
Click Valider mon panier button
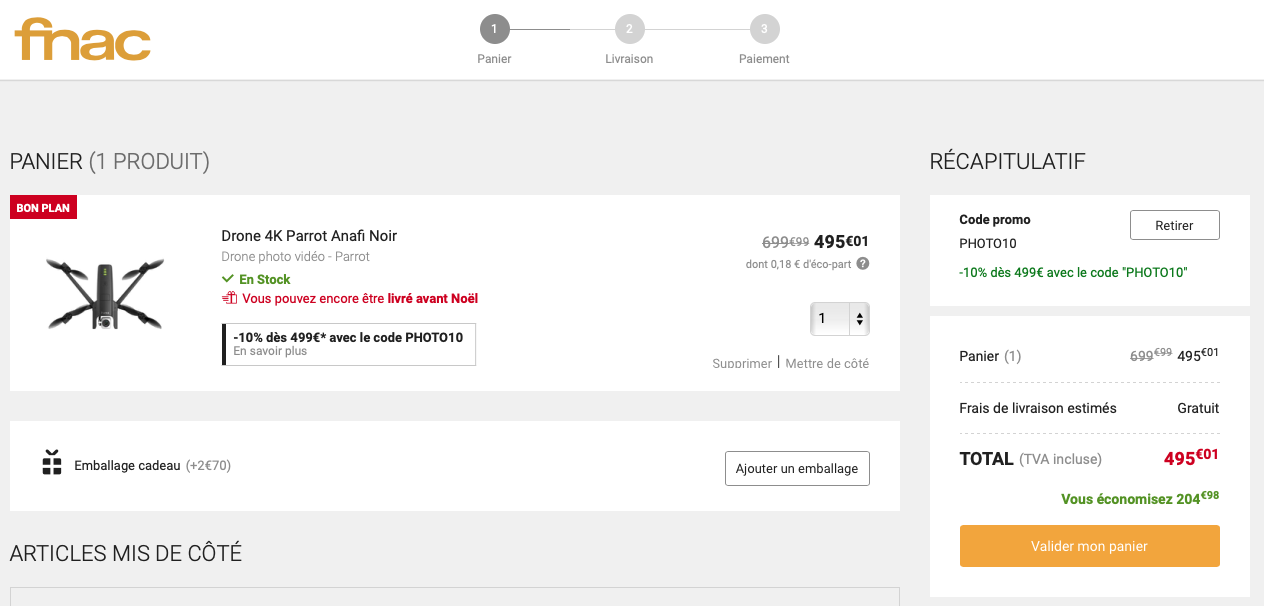click(x=1089, y=546)
